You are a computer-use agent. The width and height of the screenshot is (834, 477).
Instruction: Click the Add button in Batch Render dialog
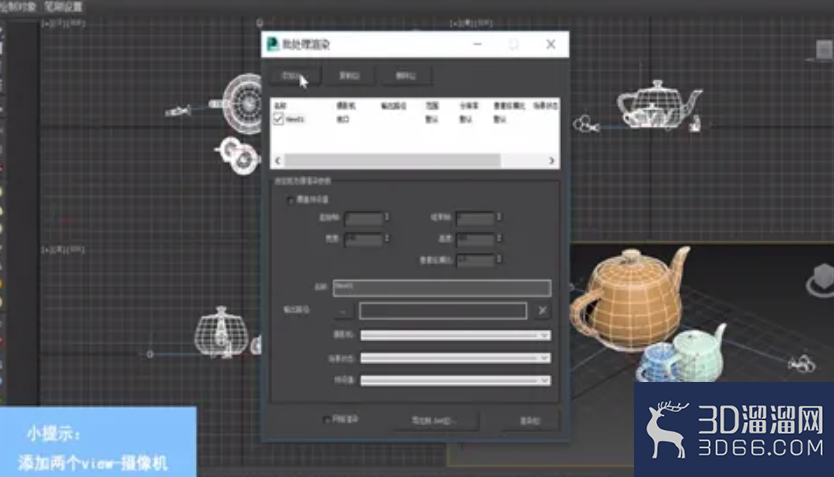[x=294, y=76]
